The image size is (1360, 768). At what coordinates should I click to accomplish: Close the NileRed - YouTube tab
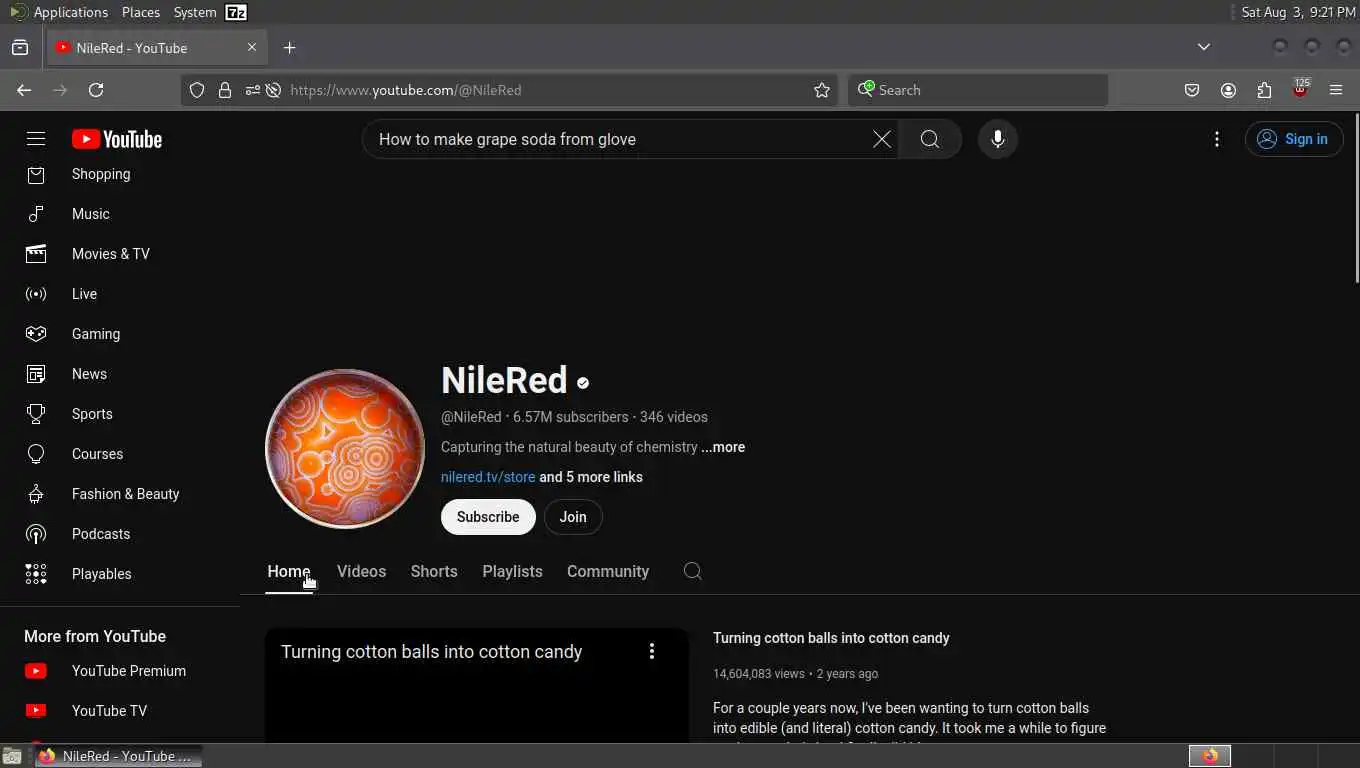tap(252, 47)
